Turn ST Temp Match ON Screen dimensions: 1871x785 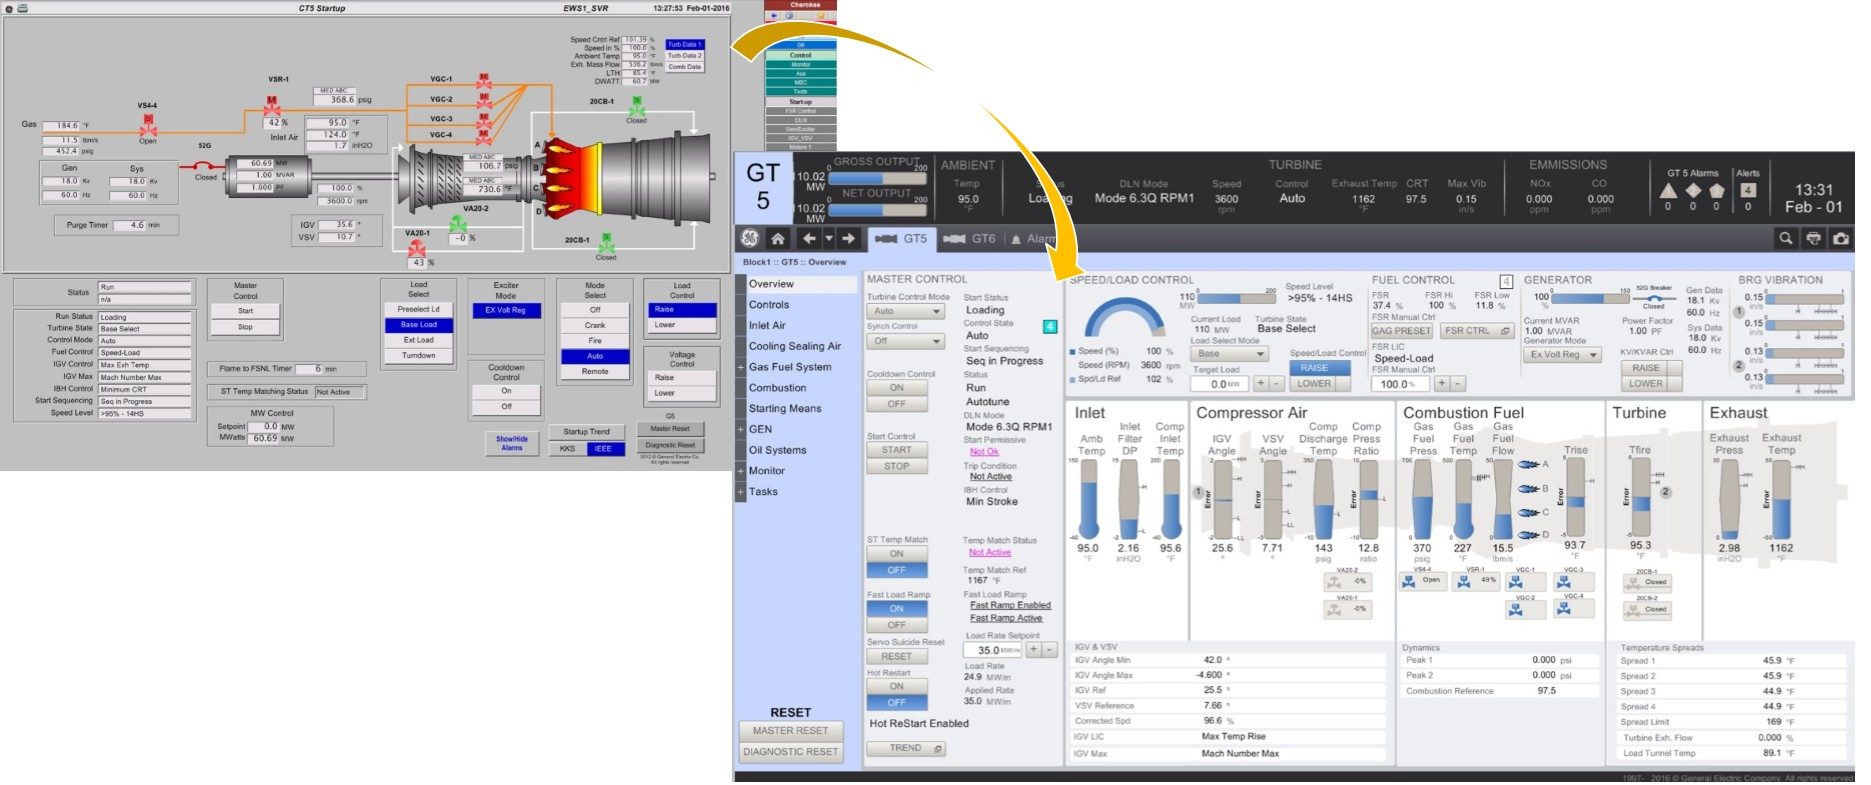click(x=897, y=554)
